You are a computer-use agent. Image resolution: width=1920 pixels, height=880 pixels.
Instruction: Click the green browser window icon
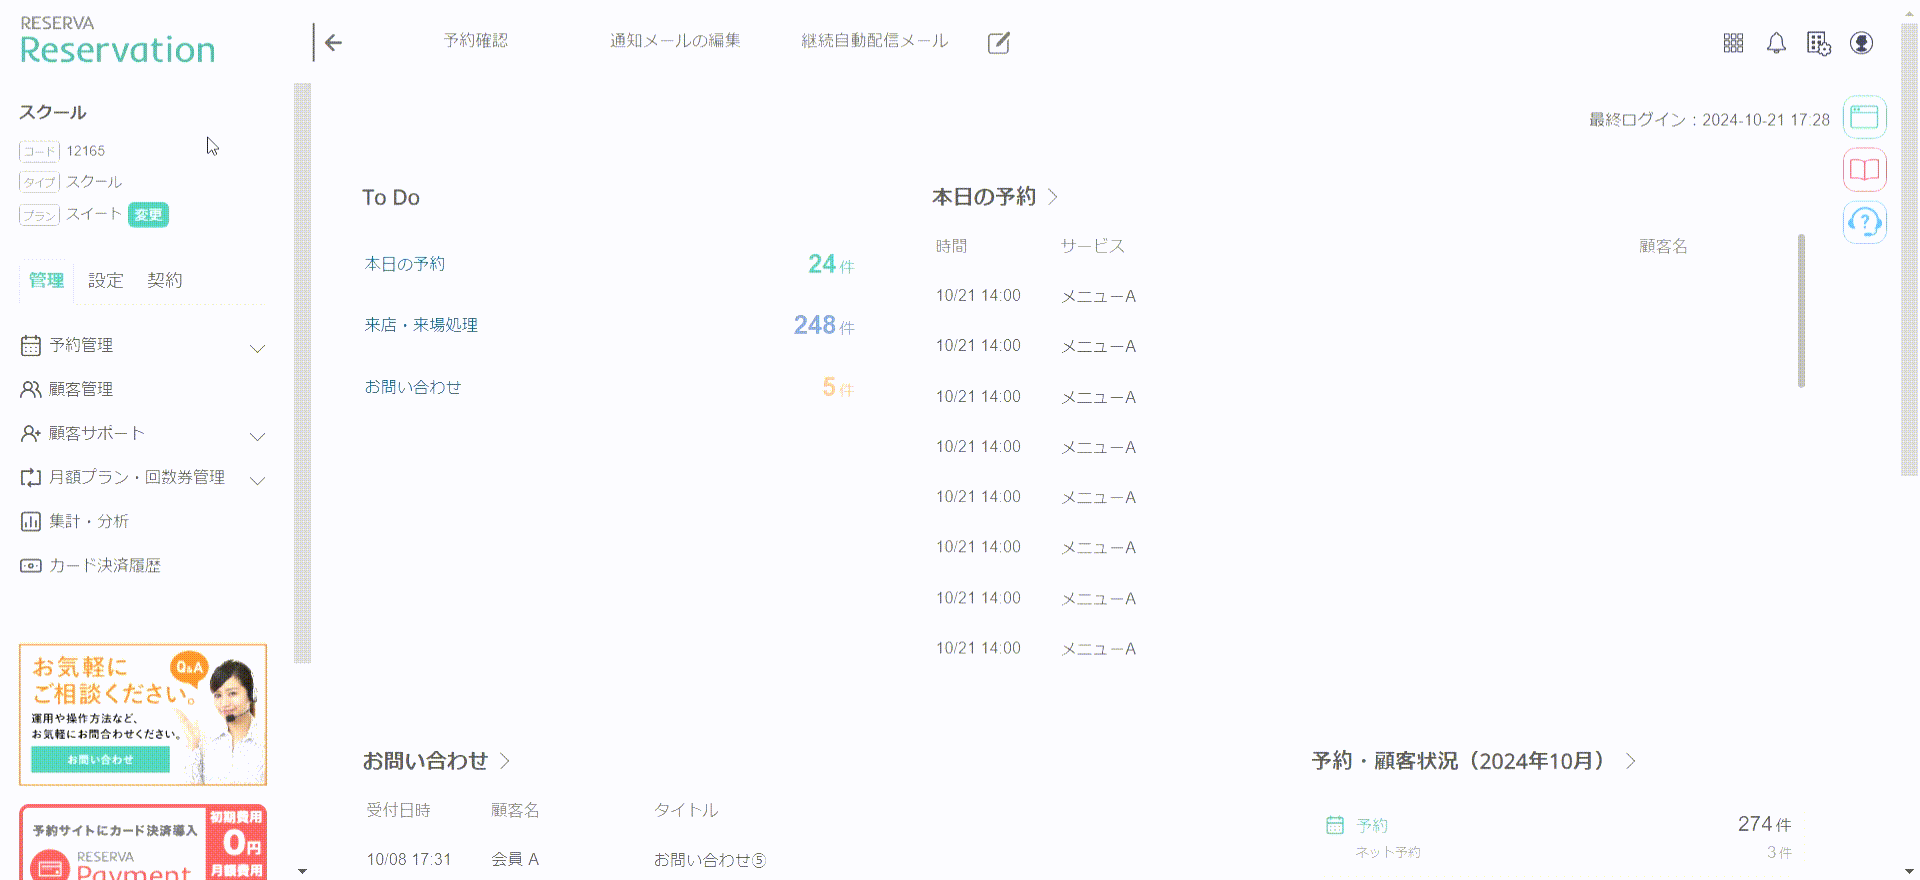click(1864, 117)
